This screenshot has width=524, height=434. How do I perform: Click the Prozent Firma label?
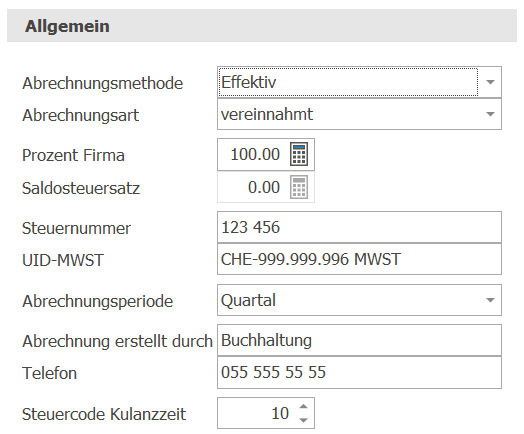pos(73,155)
